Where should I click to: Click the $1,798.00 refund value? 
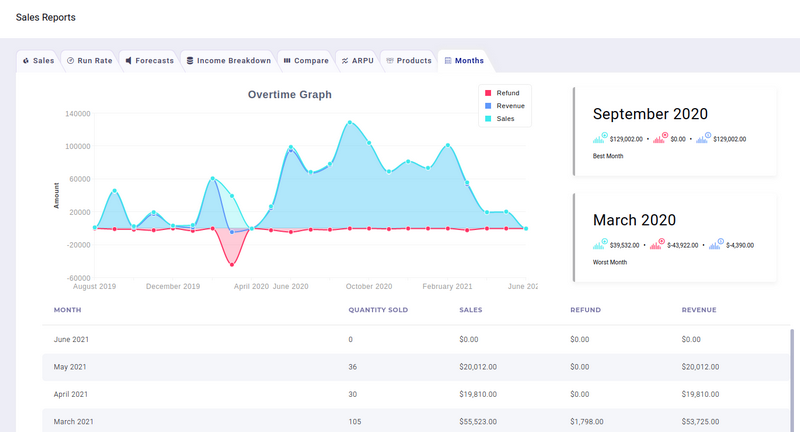[x=587, y=422]
